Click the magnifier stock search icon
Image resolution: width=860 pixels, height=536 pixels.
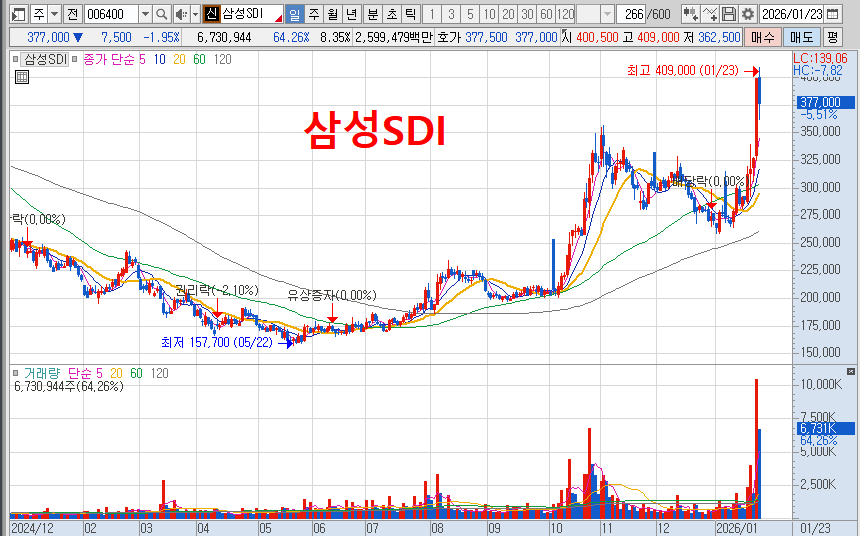pos(161,14)
